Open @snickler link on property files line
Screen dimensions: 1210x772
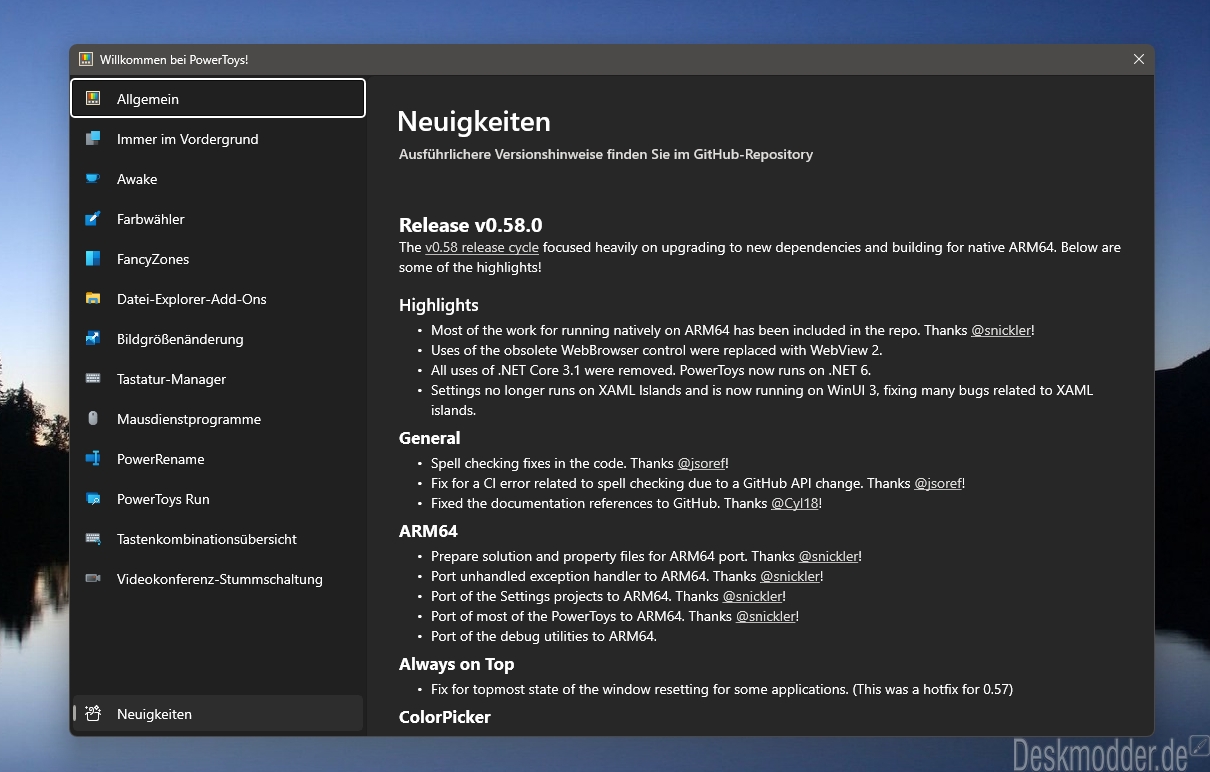coord(828,556)
